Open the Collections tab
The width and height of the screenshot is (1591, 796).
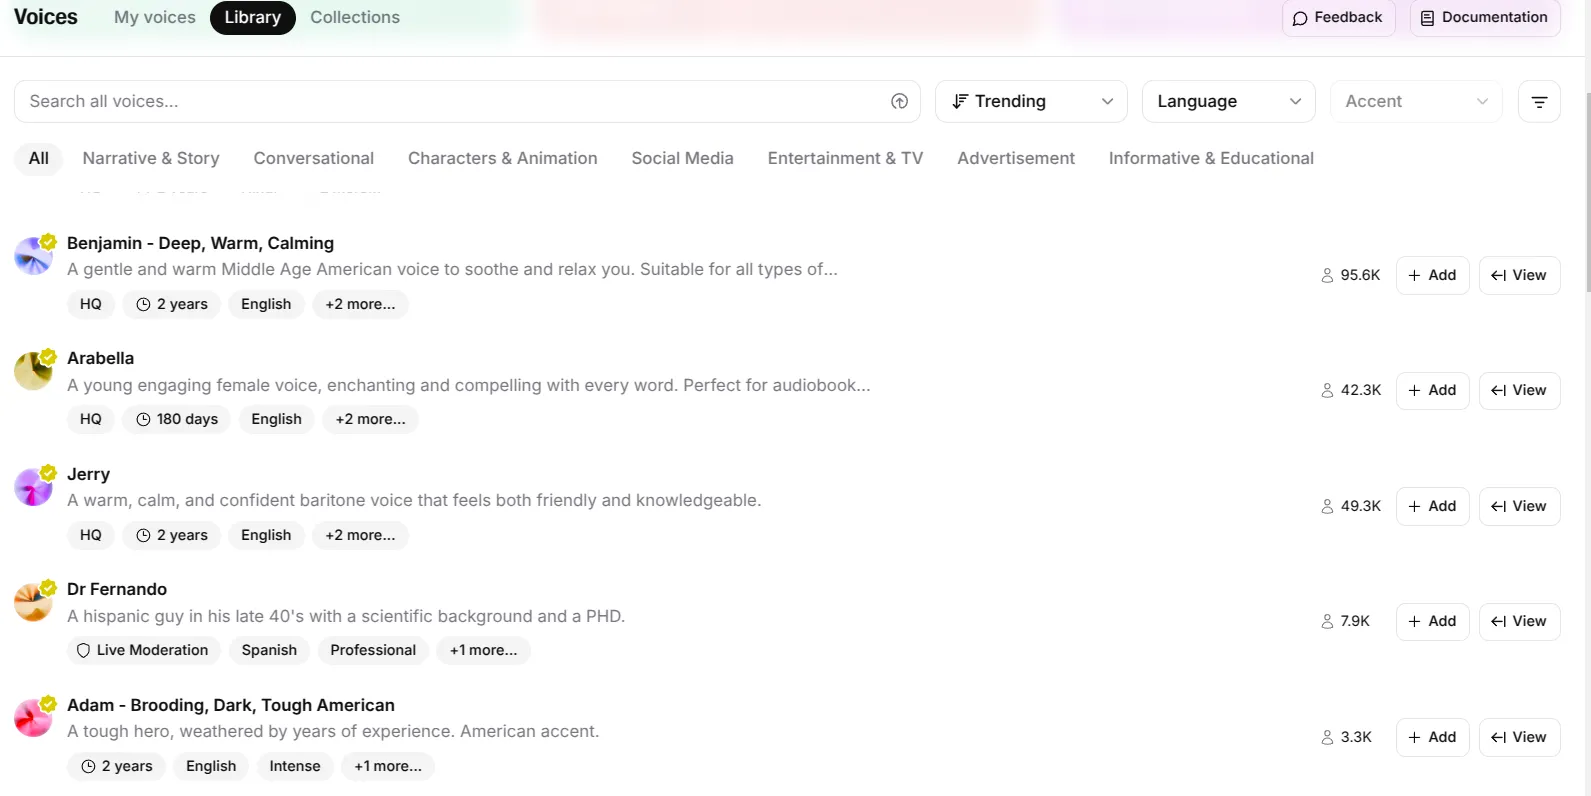(355, 17)
